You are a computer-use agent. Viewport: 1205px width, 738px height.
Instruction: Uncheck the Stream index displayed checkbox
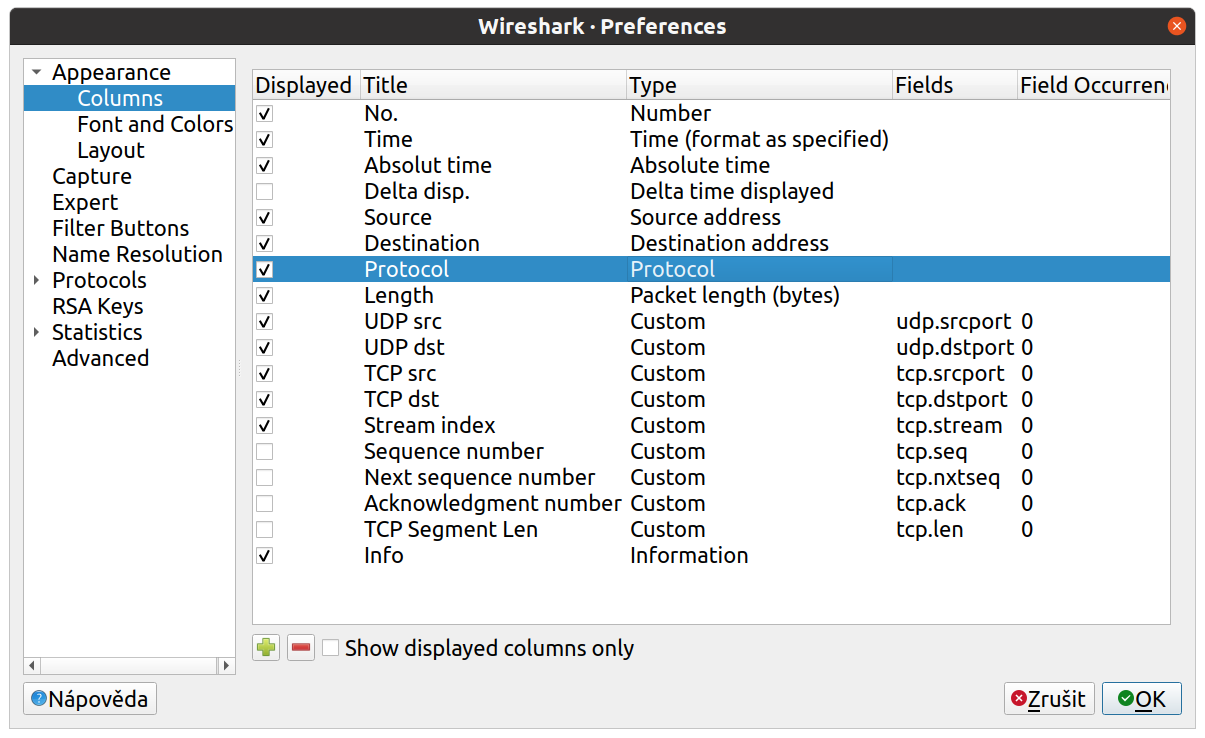coord(265,425)
